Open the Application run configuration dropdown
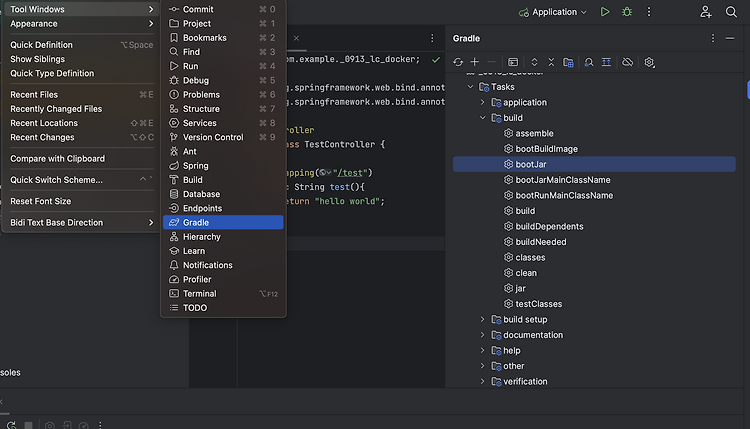Viewport: 750px width, 429px height. pos(553,12)
